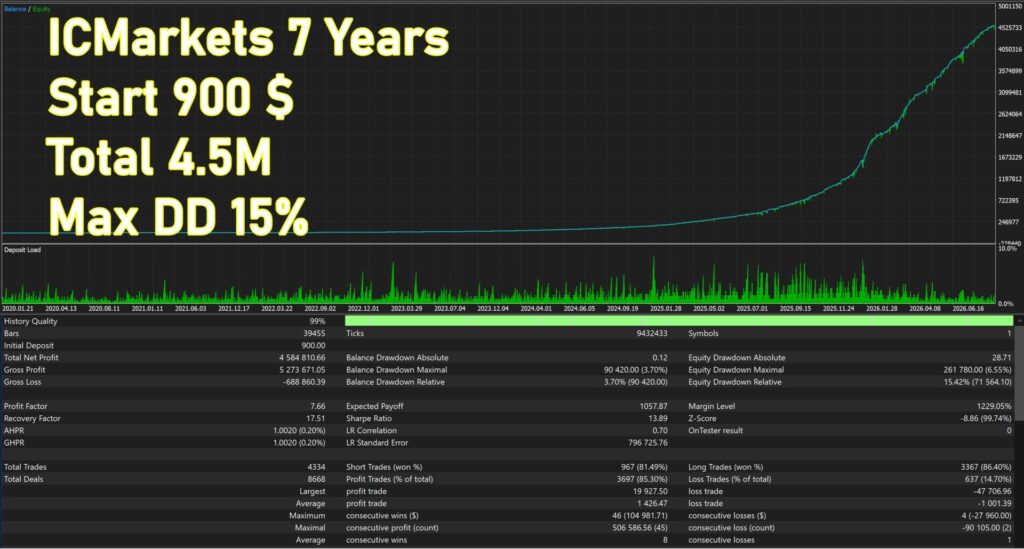Select the value '261 780.00 (6.55%)'

click(978, 370)
